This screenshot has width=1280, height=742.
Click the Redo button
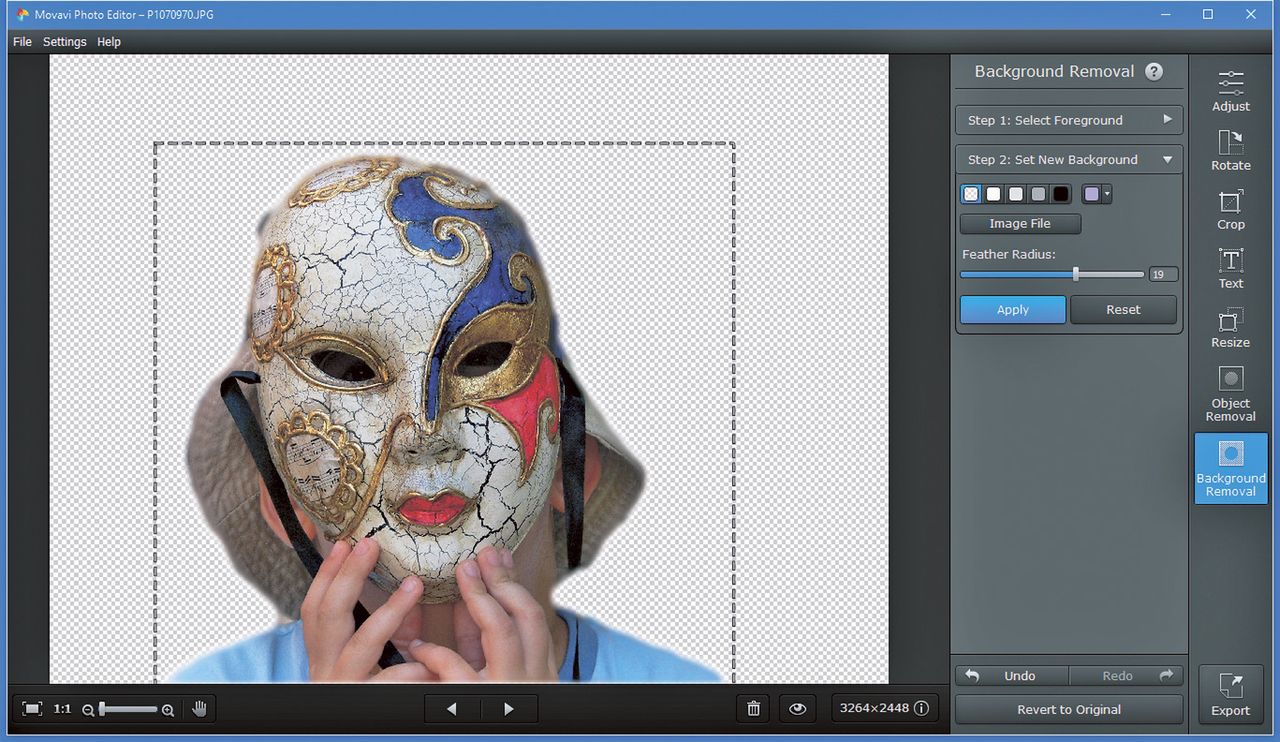[1126, 676]
